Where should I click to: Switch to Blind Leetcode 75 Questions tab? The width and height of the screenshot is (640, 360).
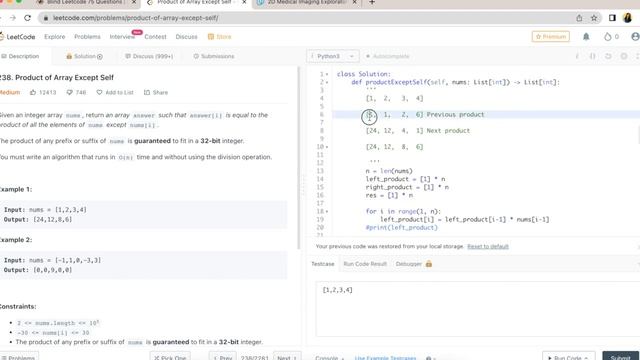[x=84, y=2]
